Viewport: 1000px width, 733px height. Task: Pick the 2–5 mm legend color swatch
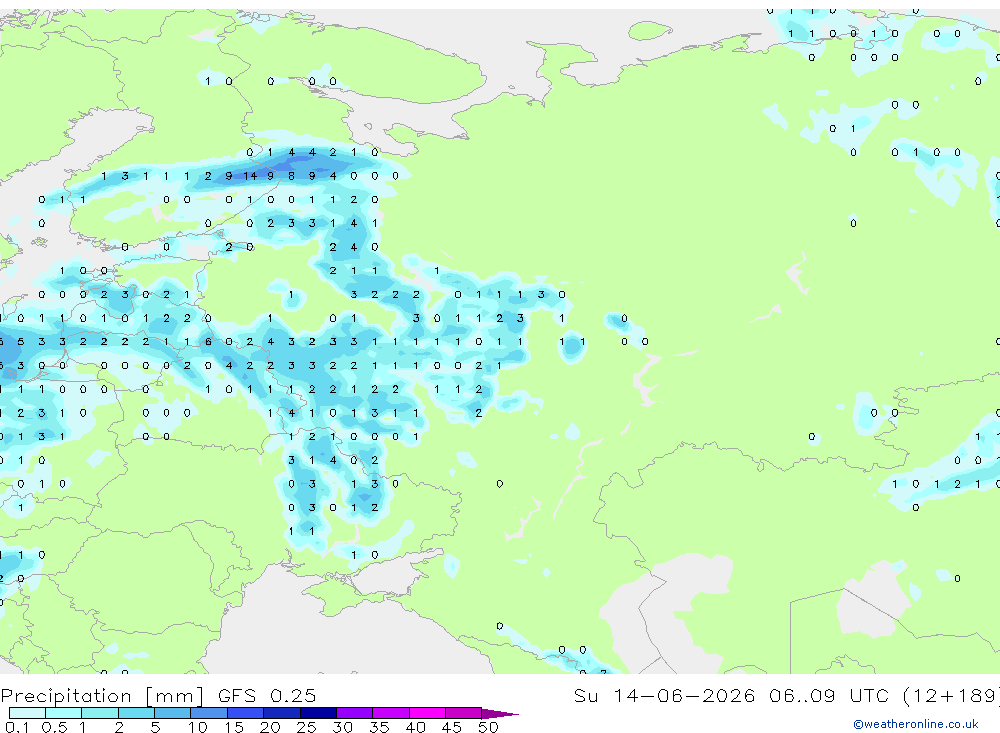tap(136, 713)
